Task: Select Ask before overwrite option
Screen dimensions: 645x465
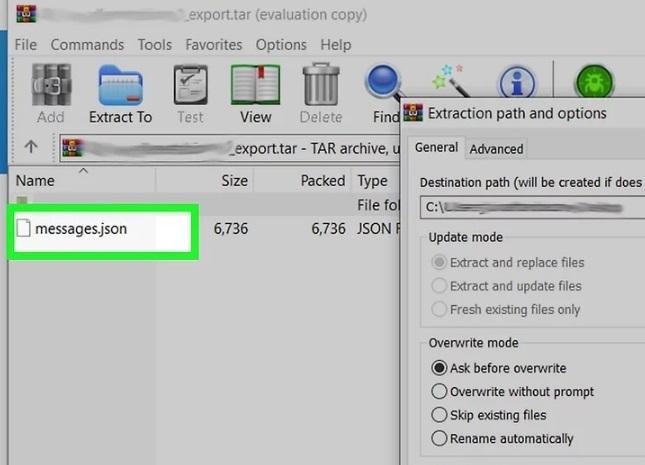Action: tap(499, 368)
